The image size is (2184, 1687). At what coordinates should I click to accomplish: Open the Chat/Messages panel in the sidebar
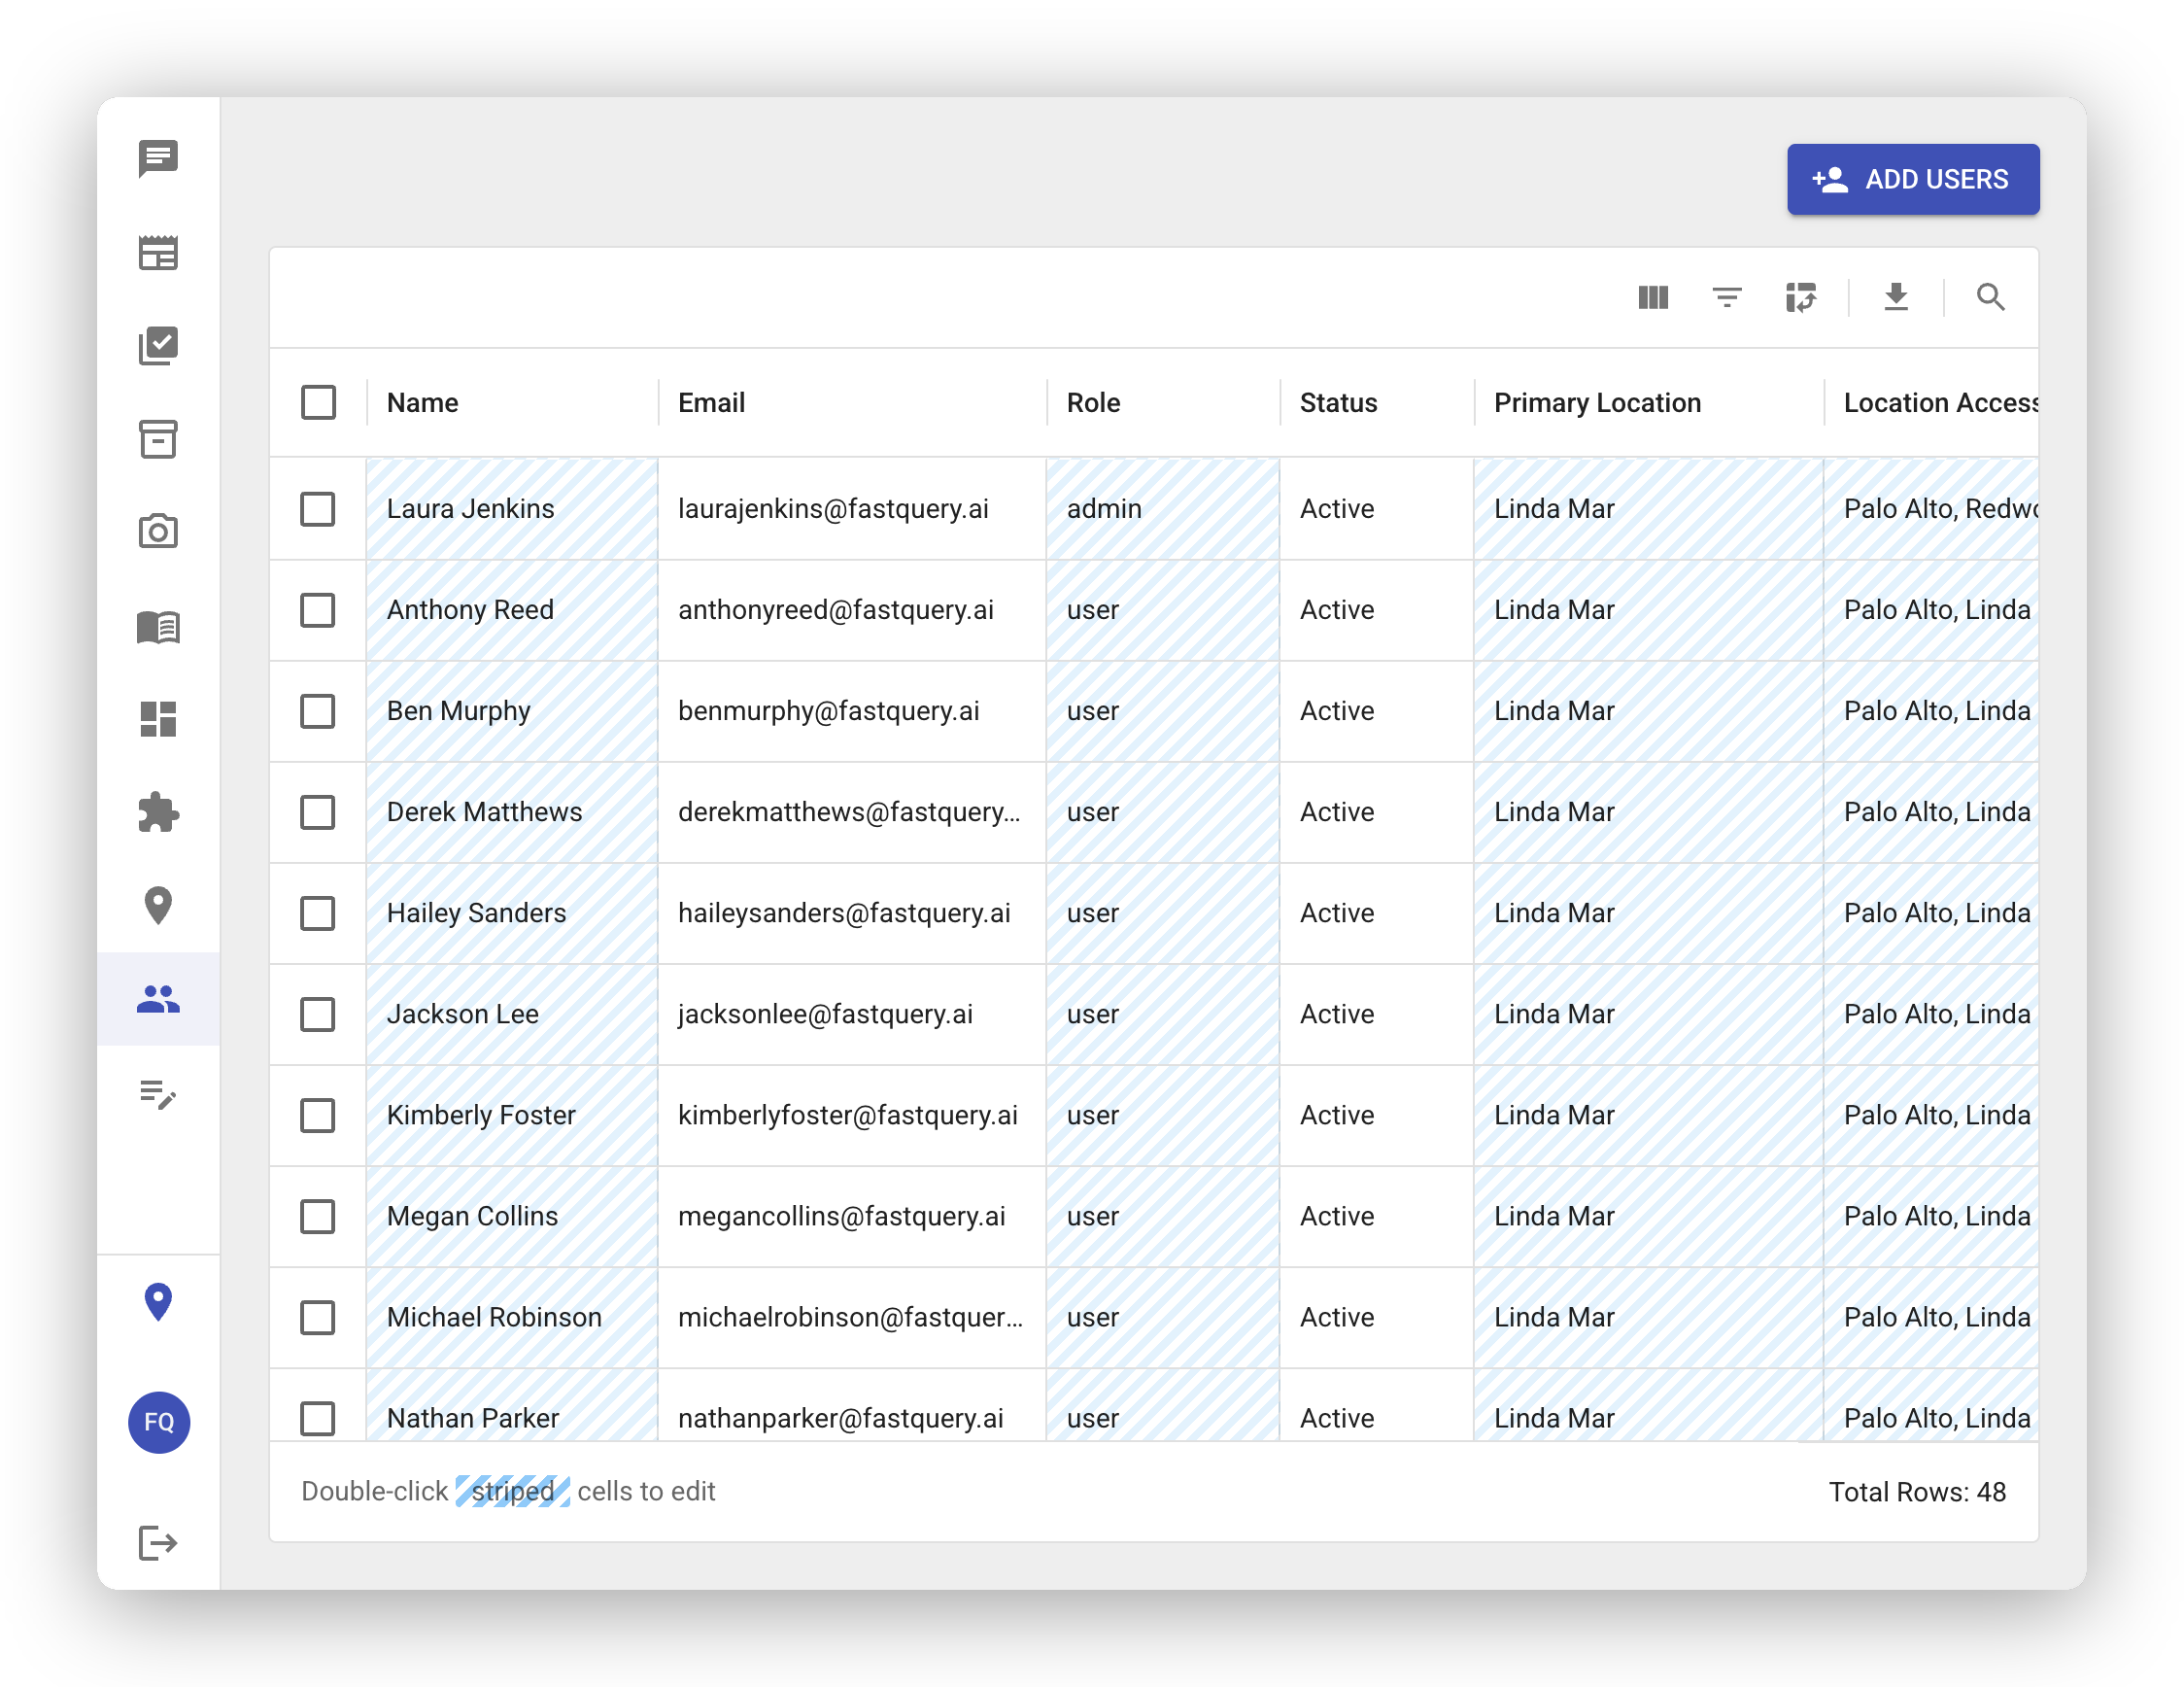158,160
